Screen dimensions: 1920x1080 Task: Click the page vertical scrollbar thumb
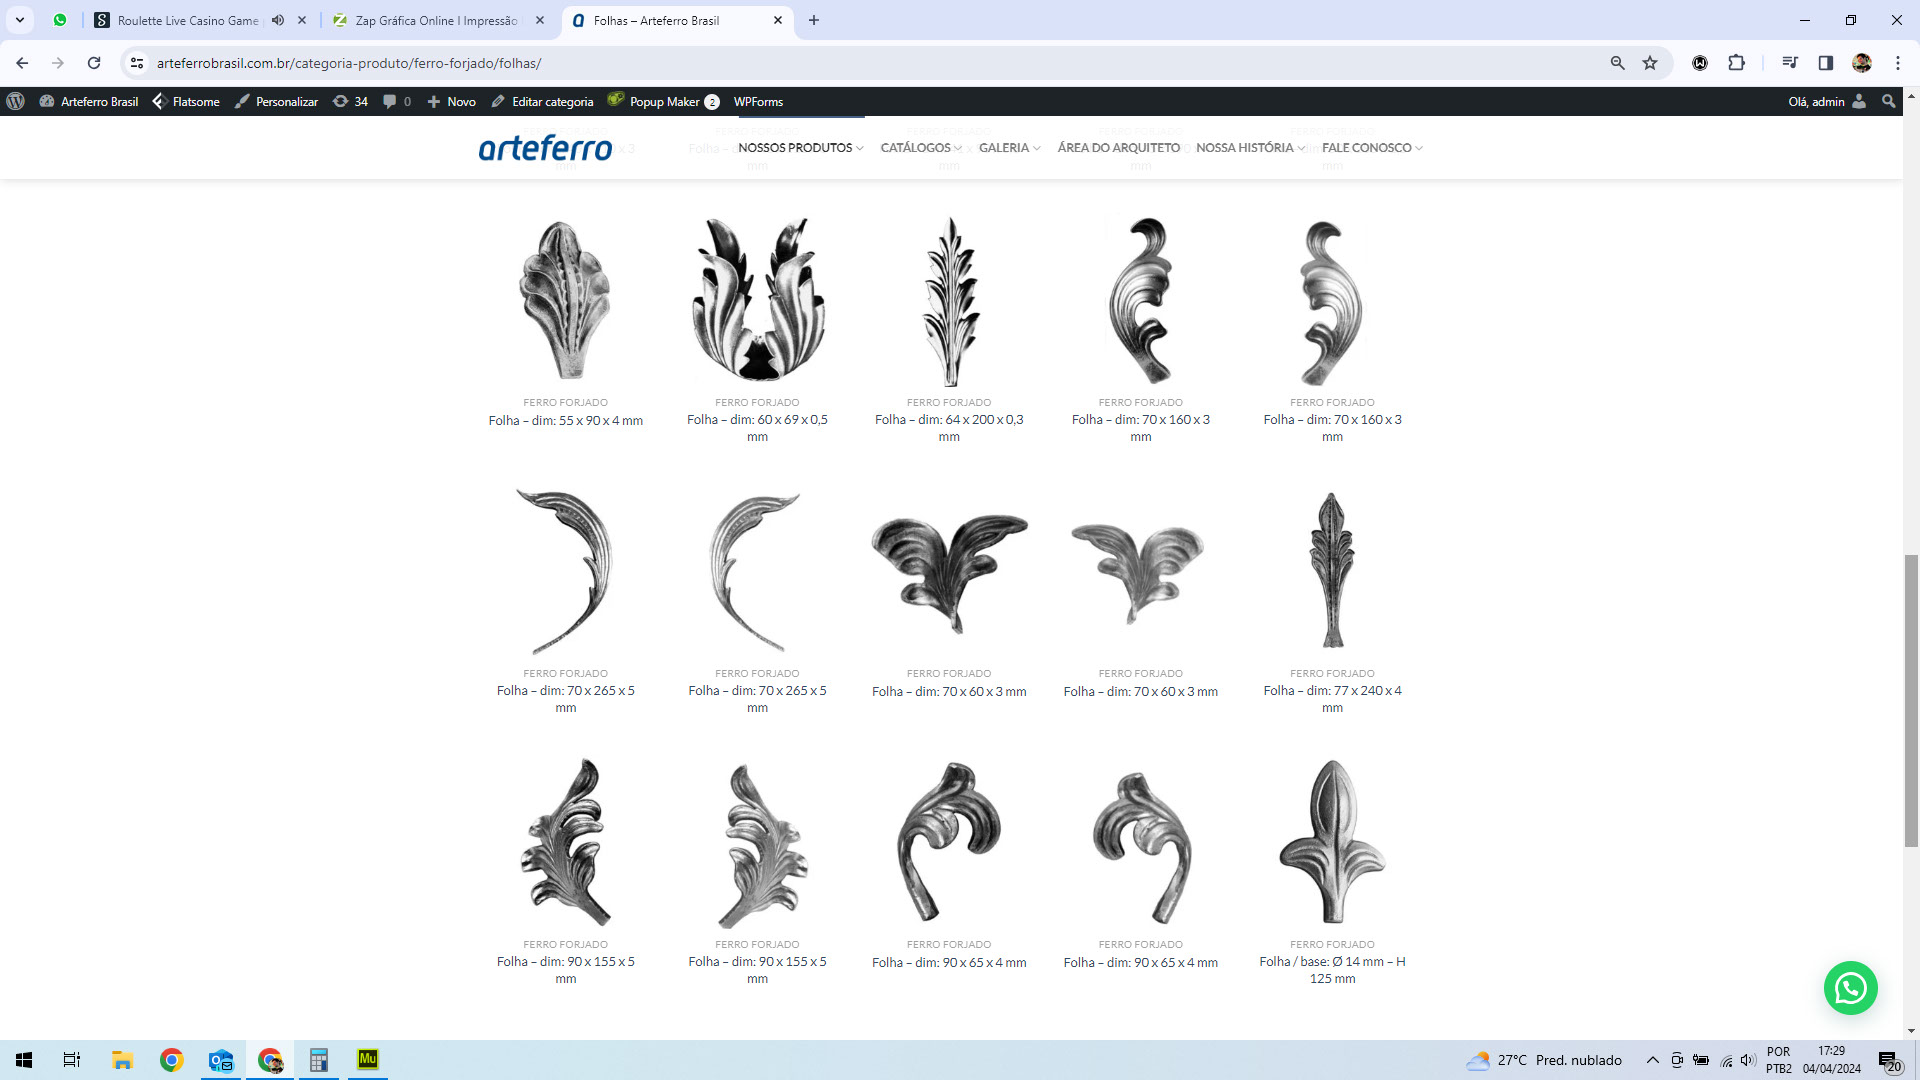pos(1911,700)
